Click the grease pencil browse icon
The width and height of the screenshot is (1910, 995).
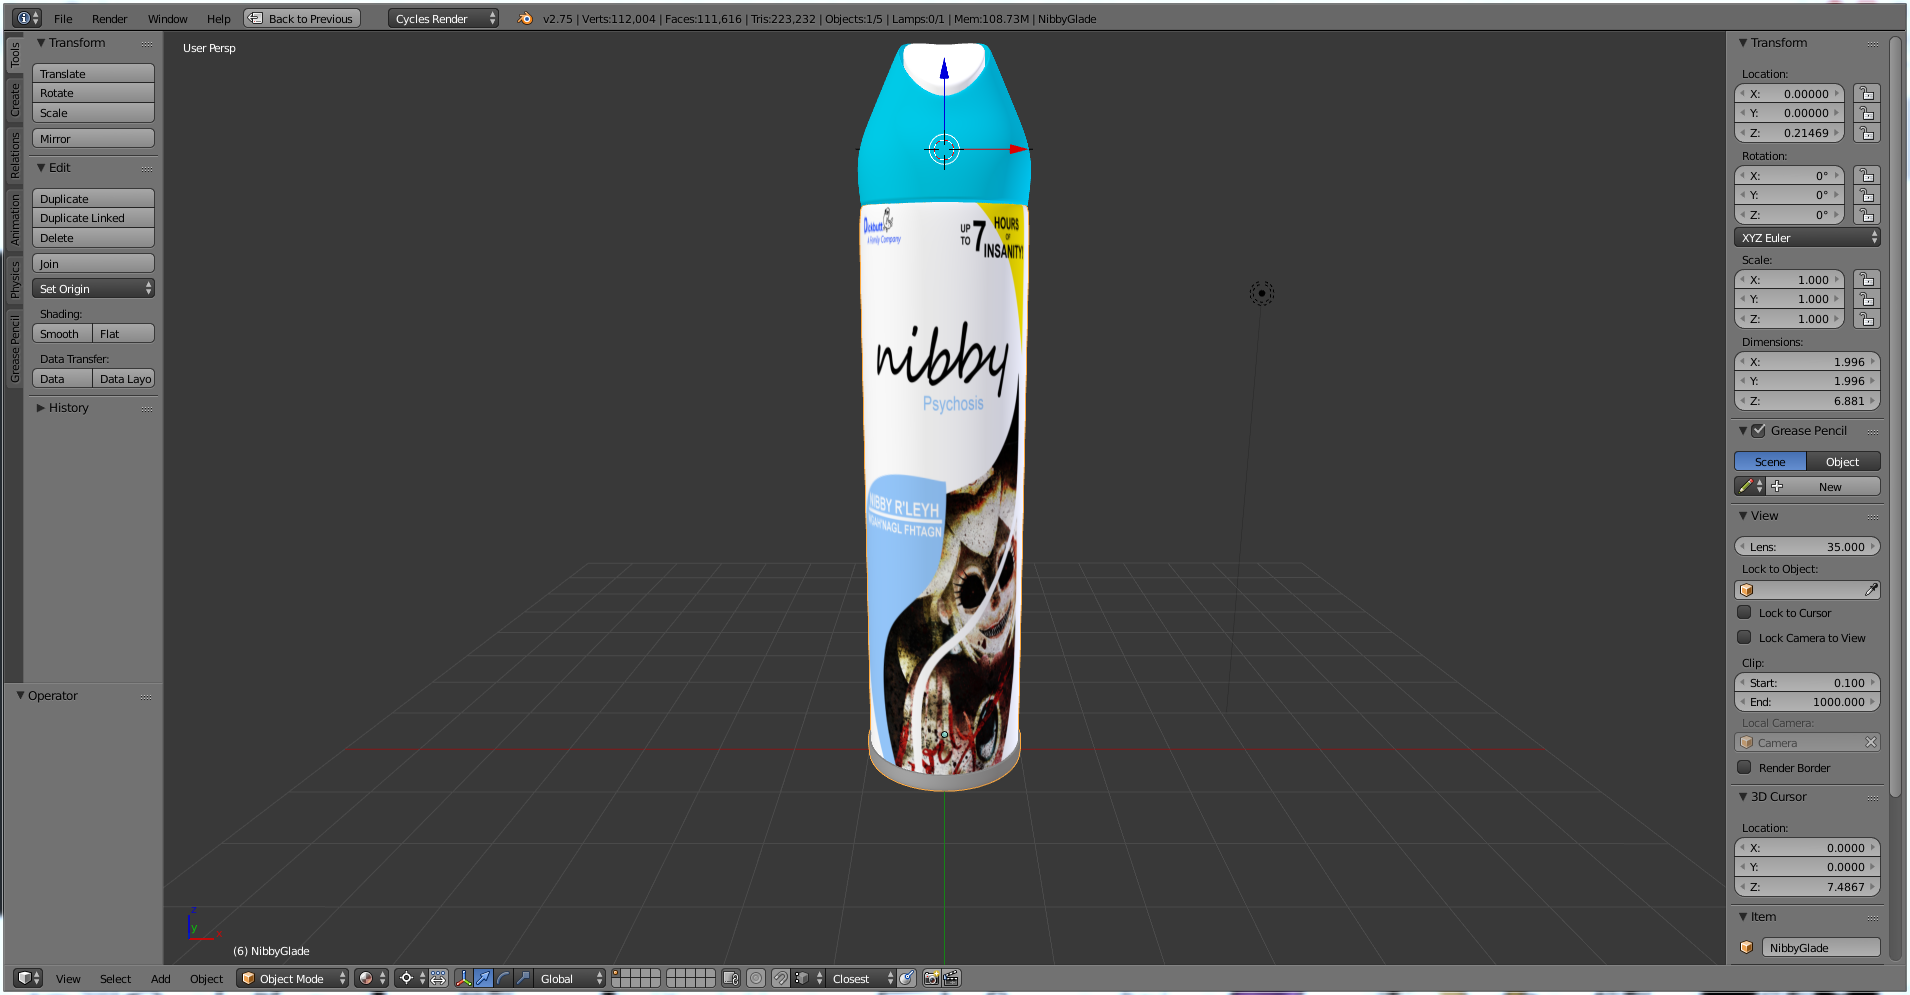coord(1750,486)
